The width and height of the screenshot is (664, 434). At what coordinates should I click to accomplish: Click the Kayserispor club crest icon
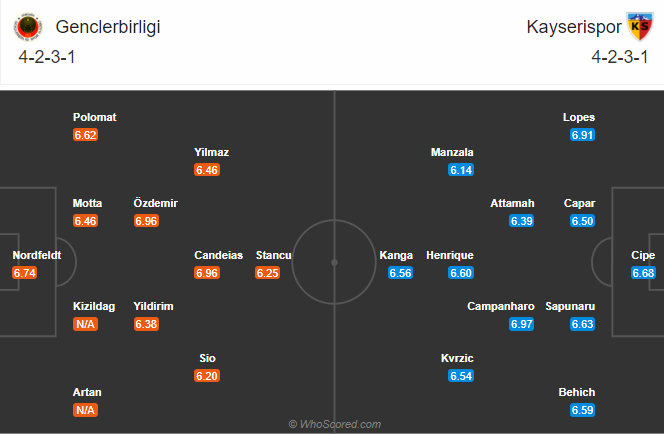[640, 27]
